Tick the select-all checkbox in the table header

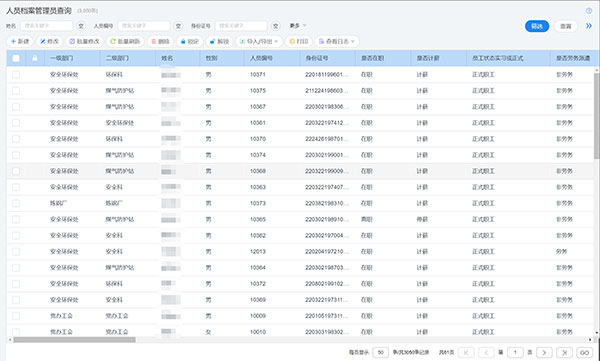point(16,58)
